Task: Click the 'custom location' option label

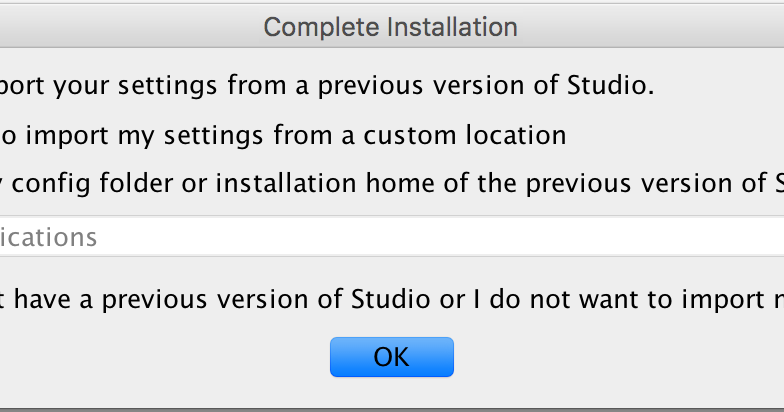Action: tap(478, 135)
